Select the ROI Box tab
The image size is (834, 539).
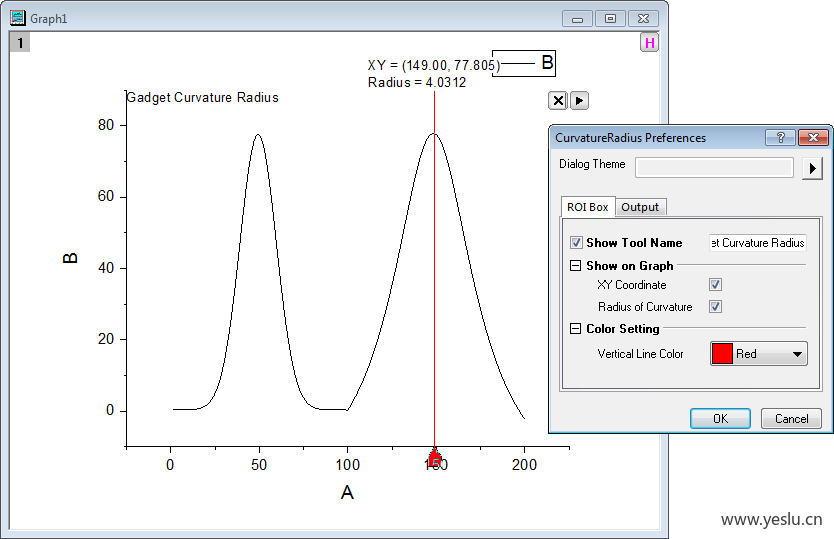tap(587, 207)
